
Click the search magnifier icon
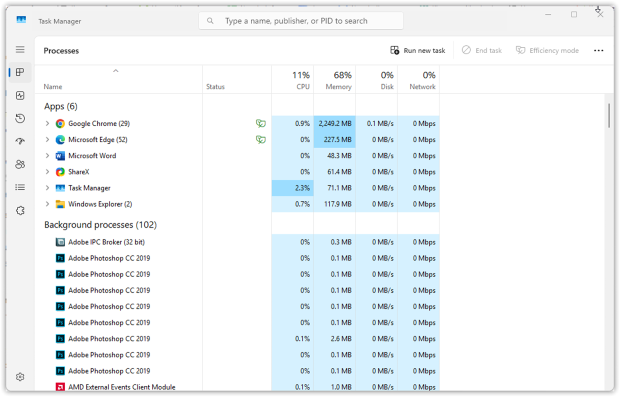210,21
